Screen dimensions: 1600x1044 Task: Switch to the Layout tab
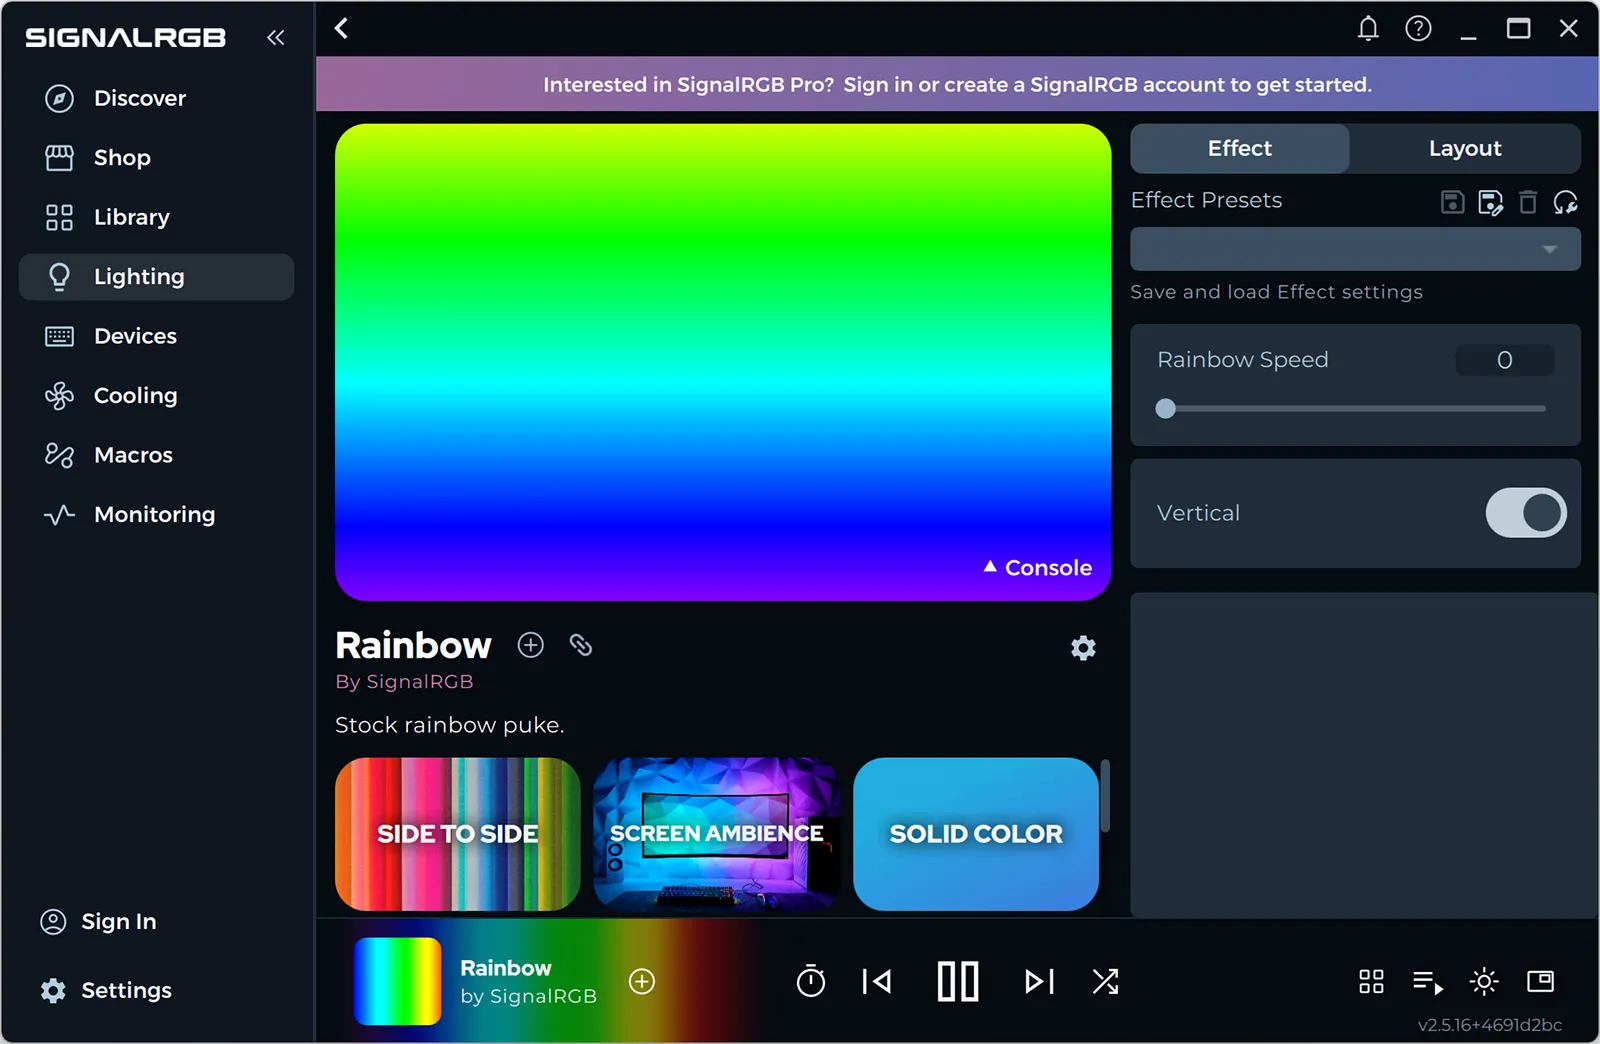[1464, 148]
